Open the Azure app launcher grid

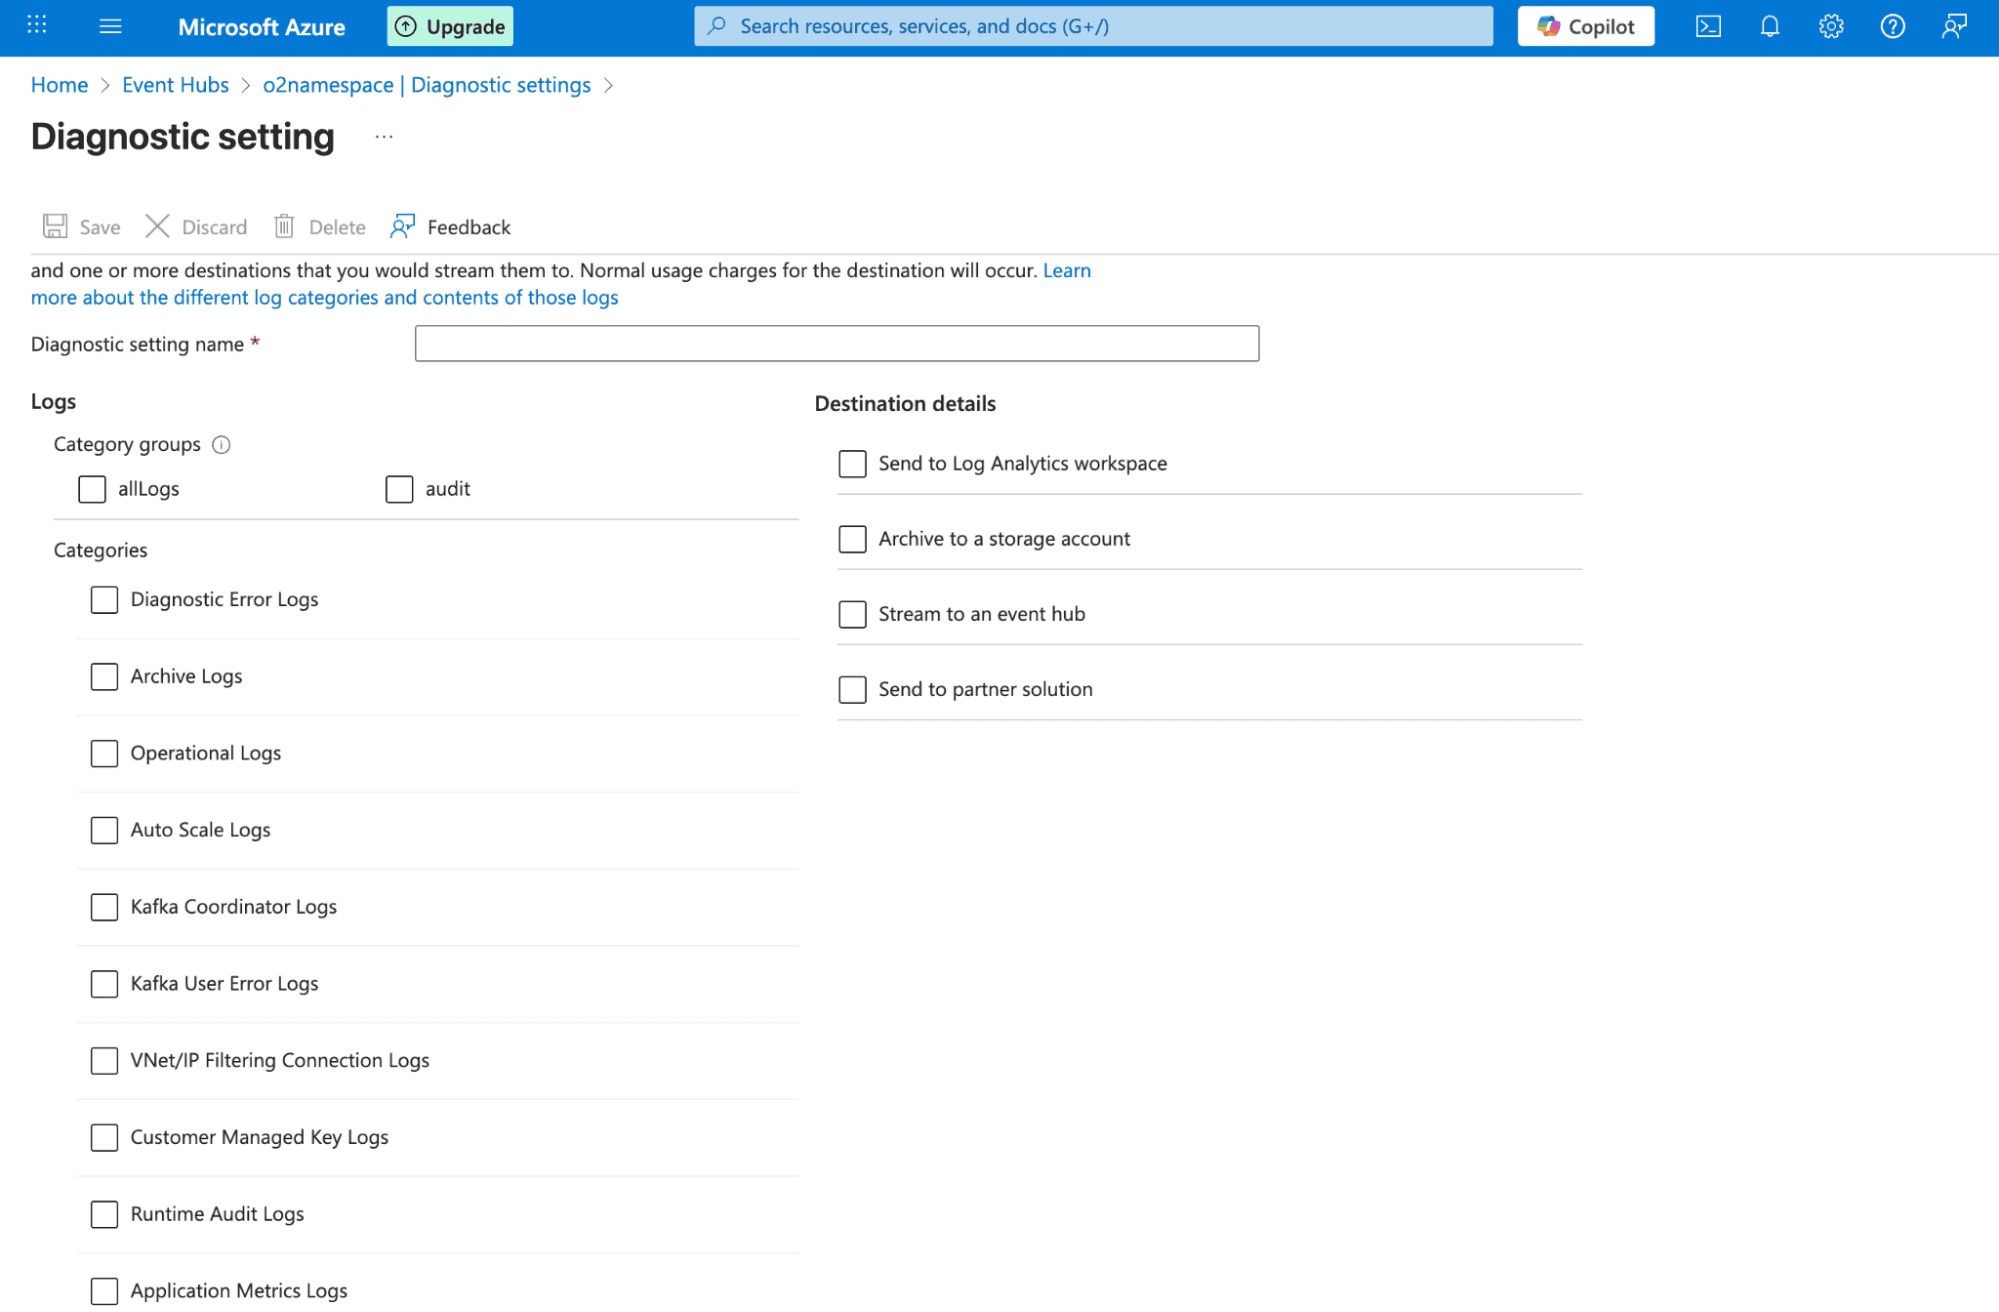tap(37, 25)
